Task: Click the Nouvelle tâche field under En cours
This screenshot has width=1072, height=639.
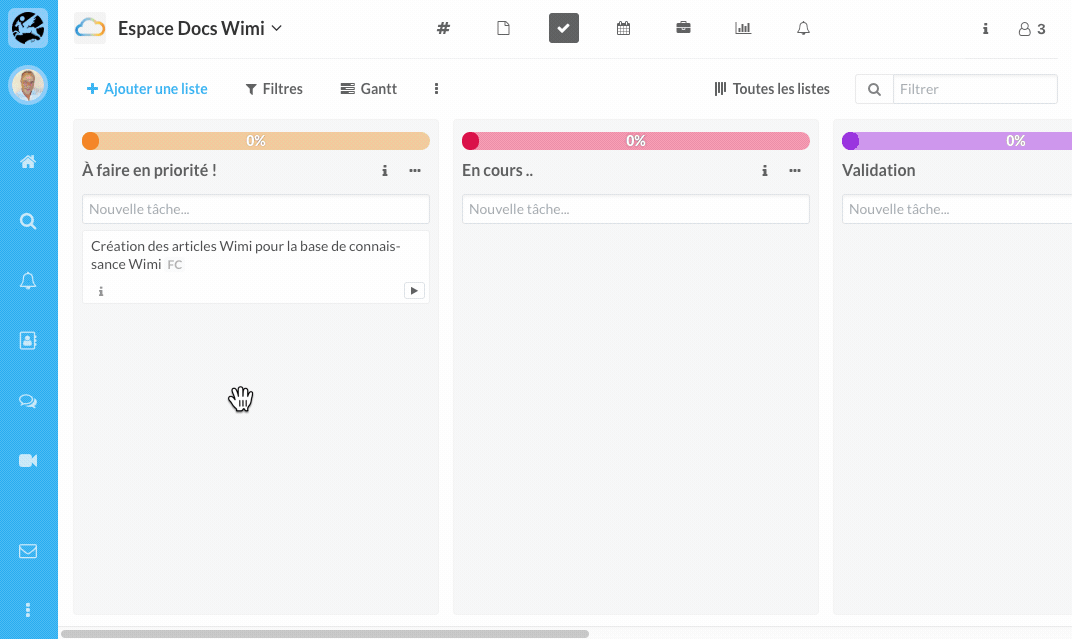Action: point(635,209)
